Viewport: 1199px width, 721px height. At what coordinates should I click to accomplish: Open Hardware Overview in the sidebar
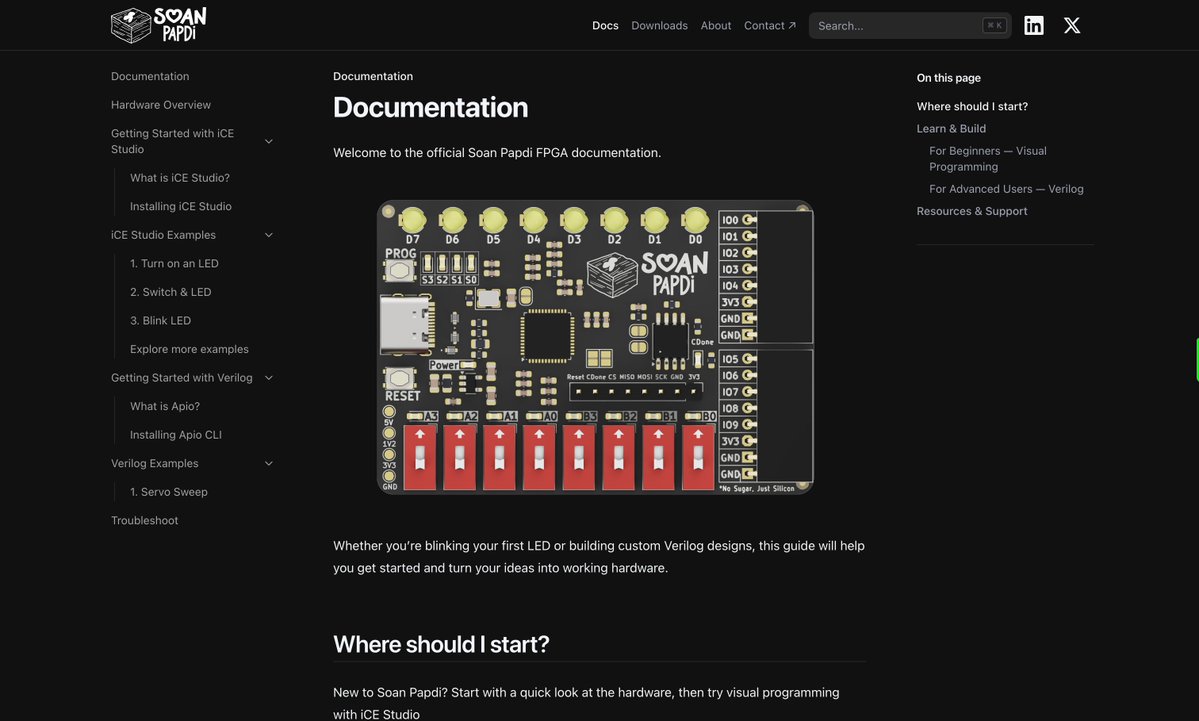[161, 105]
